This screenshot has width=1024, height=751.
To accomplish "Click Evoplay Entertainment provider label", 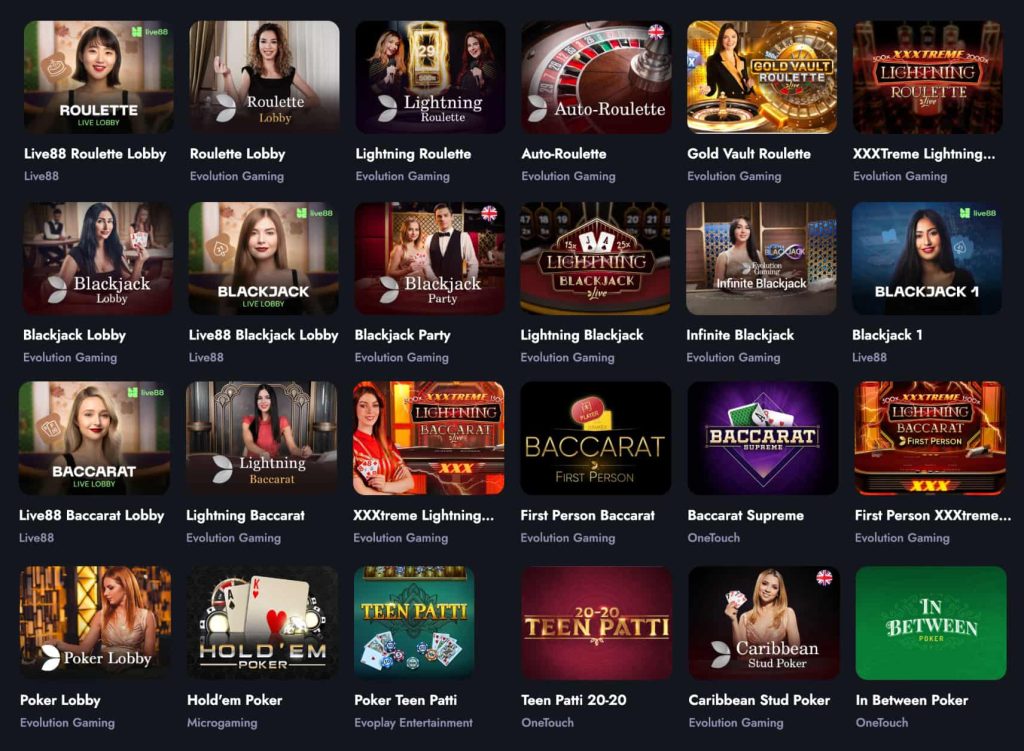I will [x=413, y=723].
